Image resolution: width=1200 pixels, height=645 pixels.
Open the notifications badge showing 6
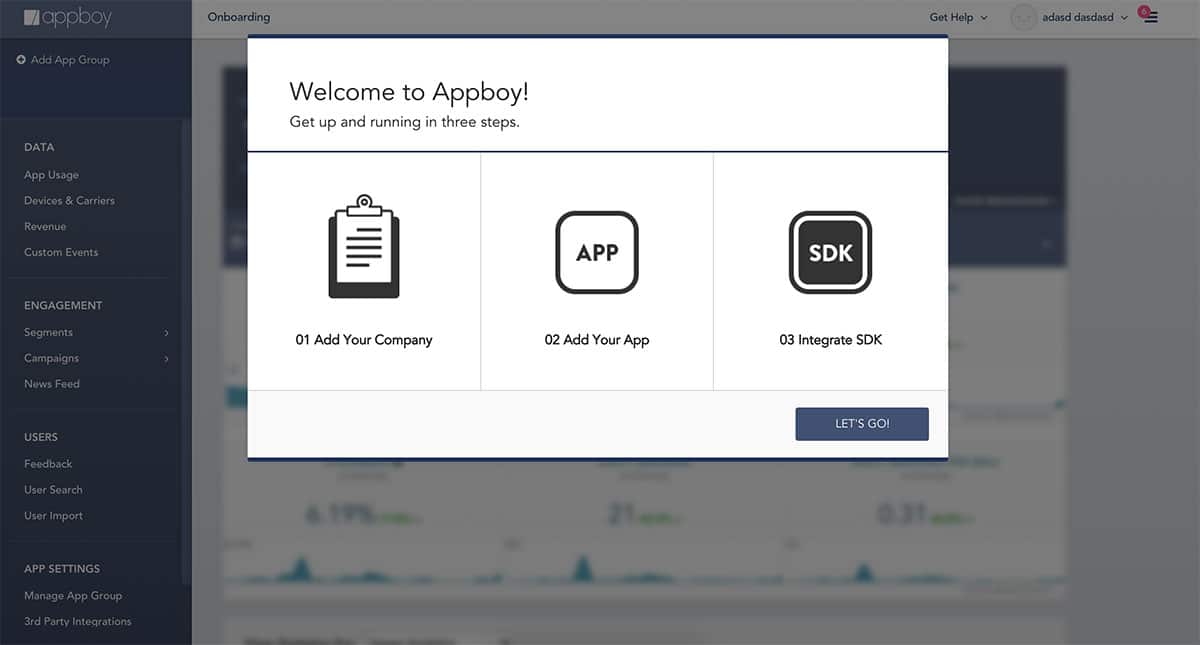pyautogui.click(x=1143, y=10)
